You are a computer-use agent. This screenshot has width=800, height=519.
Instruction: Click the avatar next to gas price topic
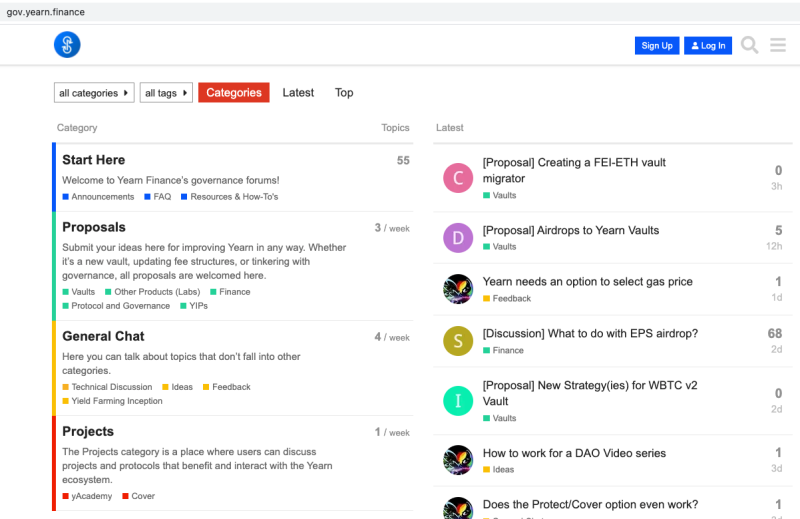[458, 289]
